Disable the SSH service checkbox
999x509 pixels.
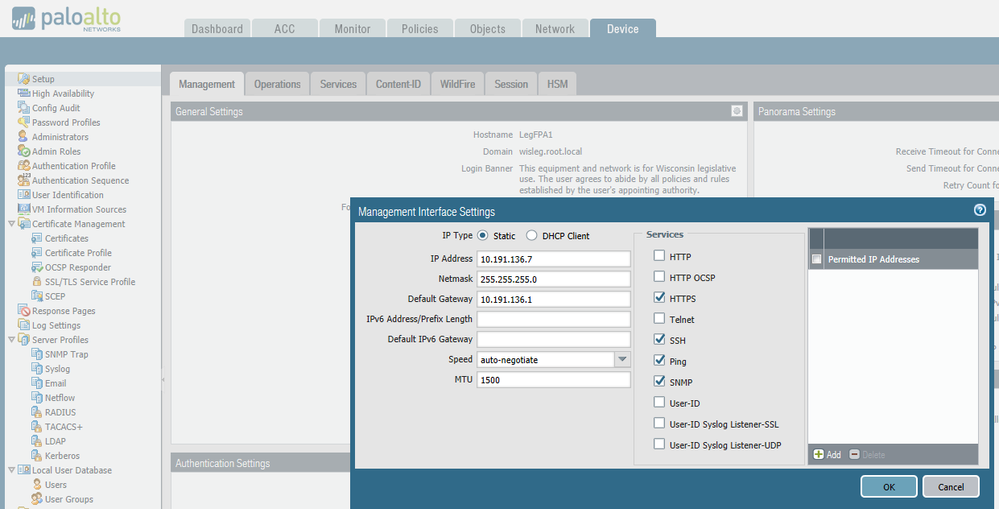pos(659,340)
